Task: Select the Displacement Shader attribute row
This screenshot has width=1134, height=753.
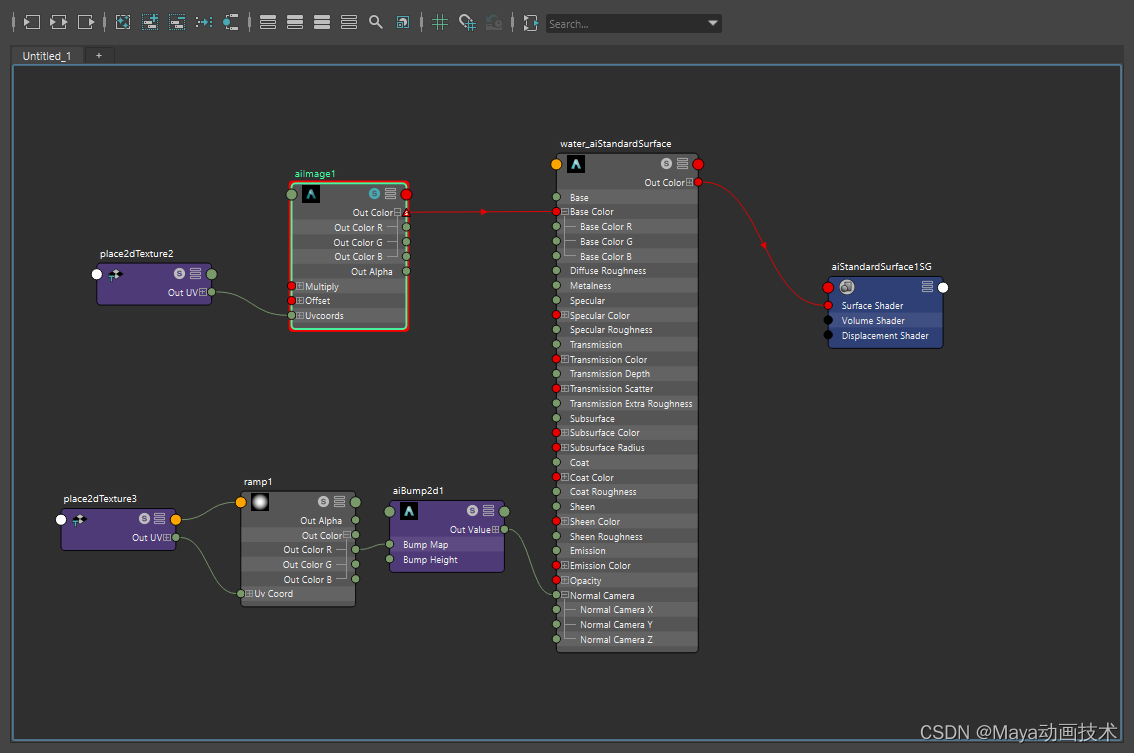Action: (x=885, y=336)
